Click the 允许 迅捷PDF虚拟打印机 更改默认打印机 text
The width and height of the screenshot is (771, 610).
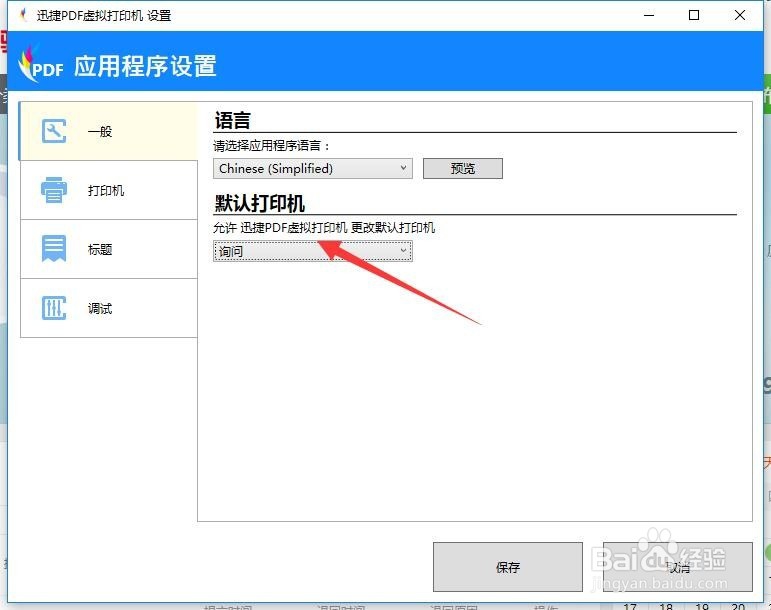(324, 228)
